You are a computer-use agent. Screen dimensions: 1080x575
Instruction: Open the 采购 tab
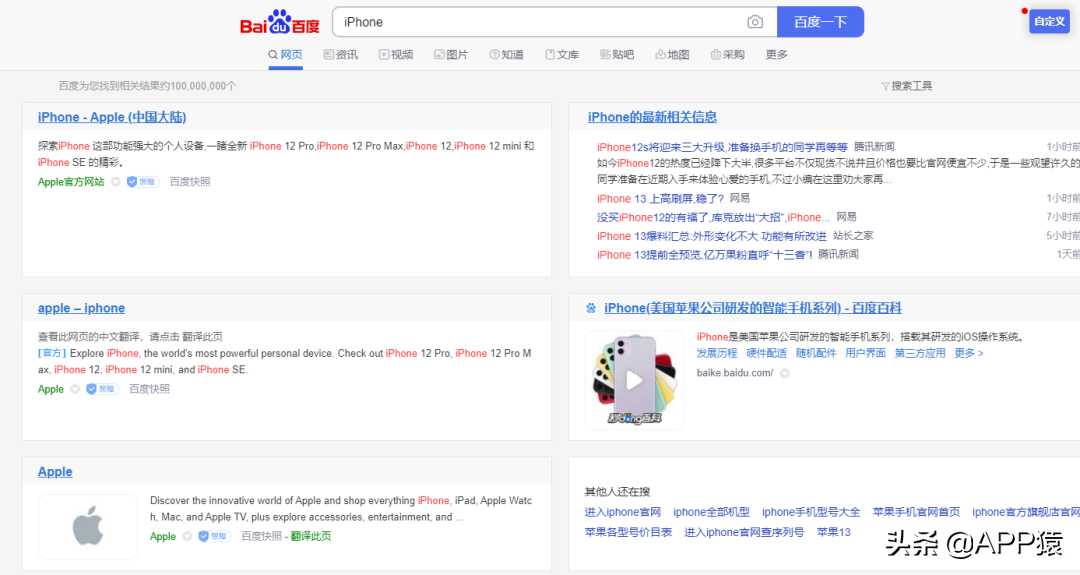(727, 54)
